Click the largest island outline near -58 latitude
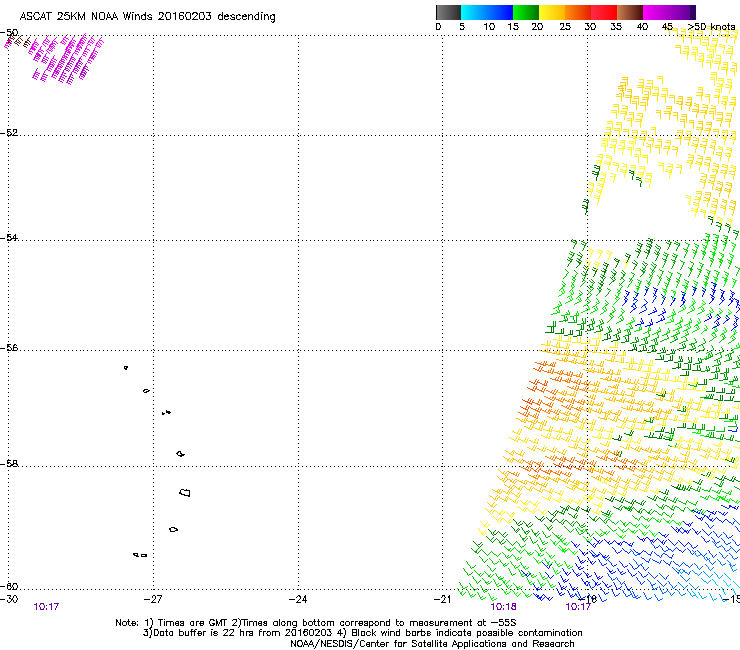Image resolution: width=740 pixels, height=650 pixels. point(185,492)
